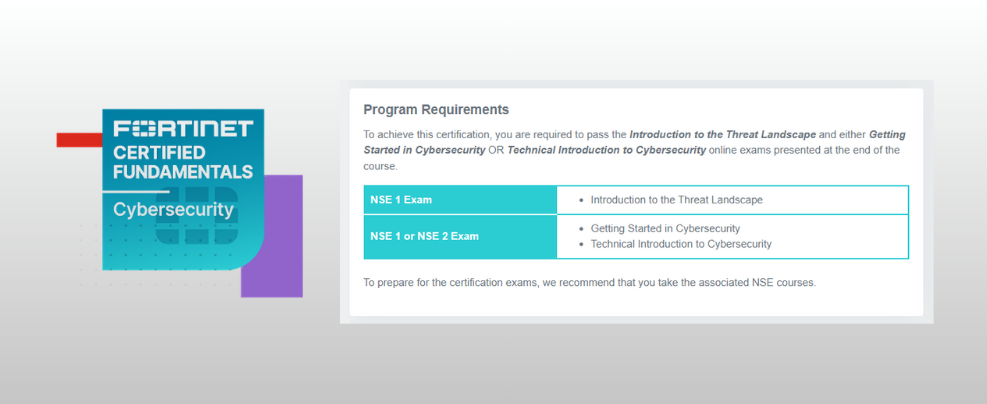
Task: Select the NSE 1 or NSE 2 Exam cell
Action: click(x=460, y=236)
